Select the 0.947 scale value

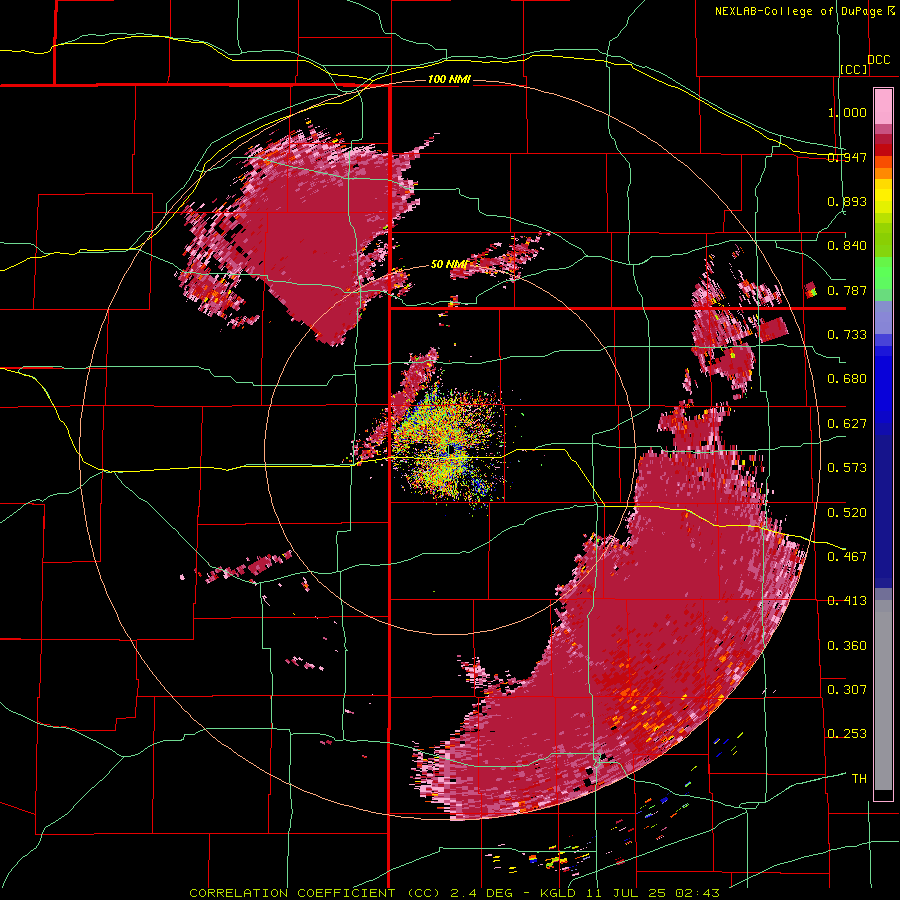847,157
